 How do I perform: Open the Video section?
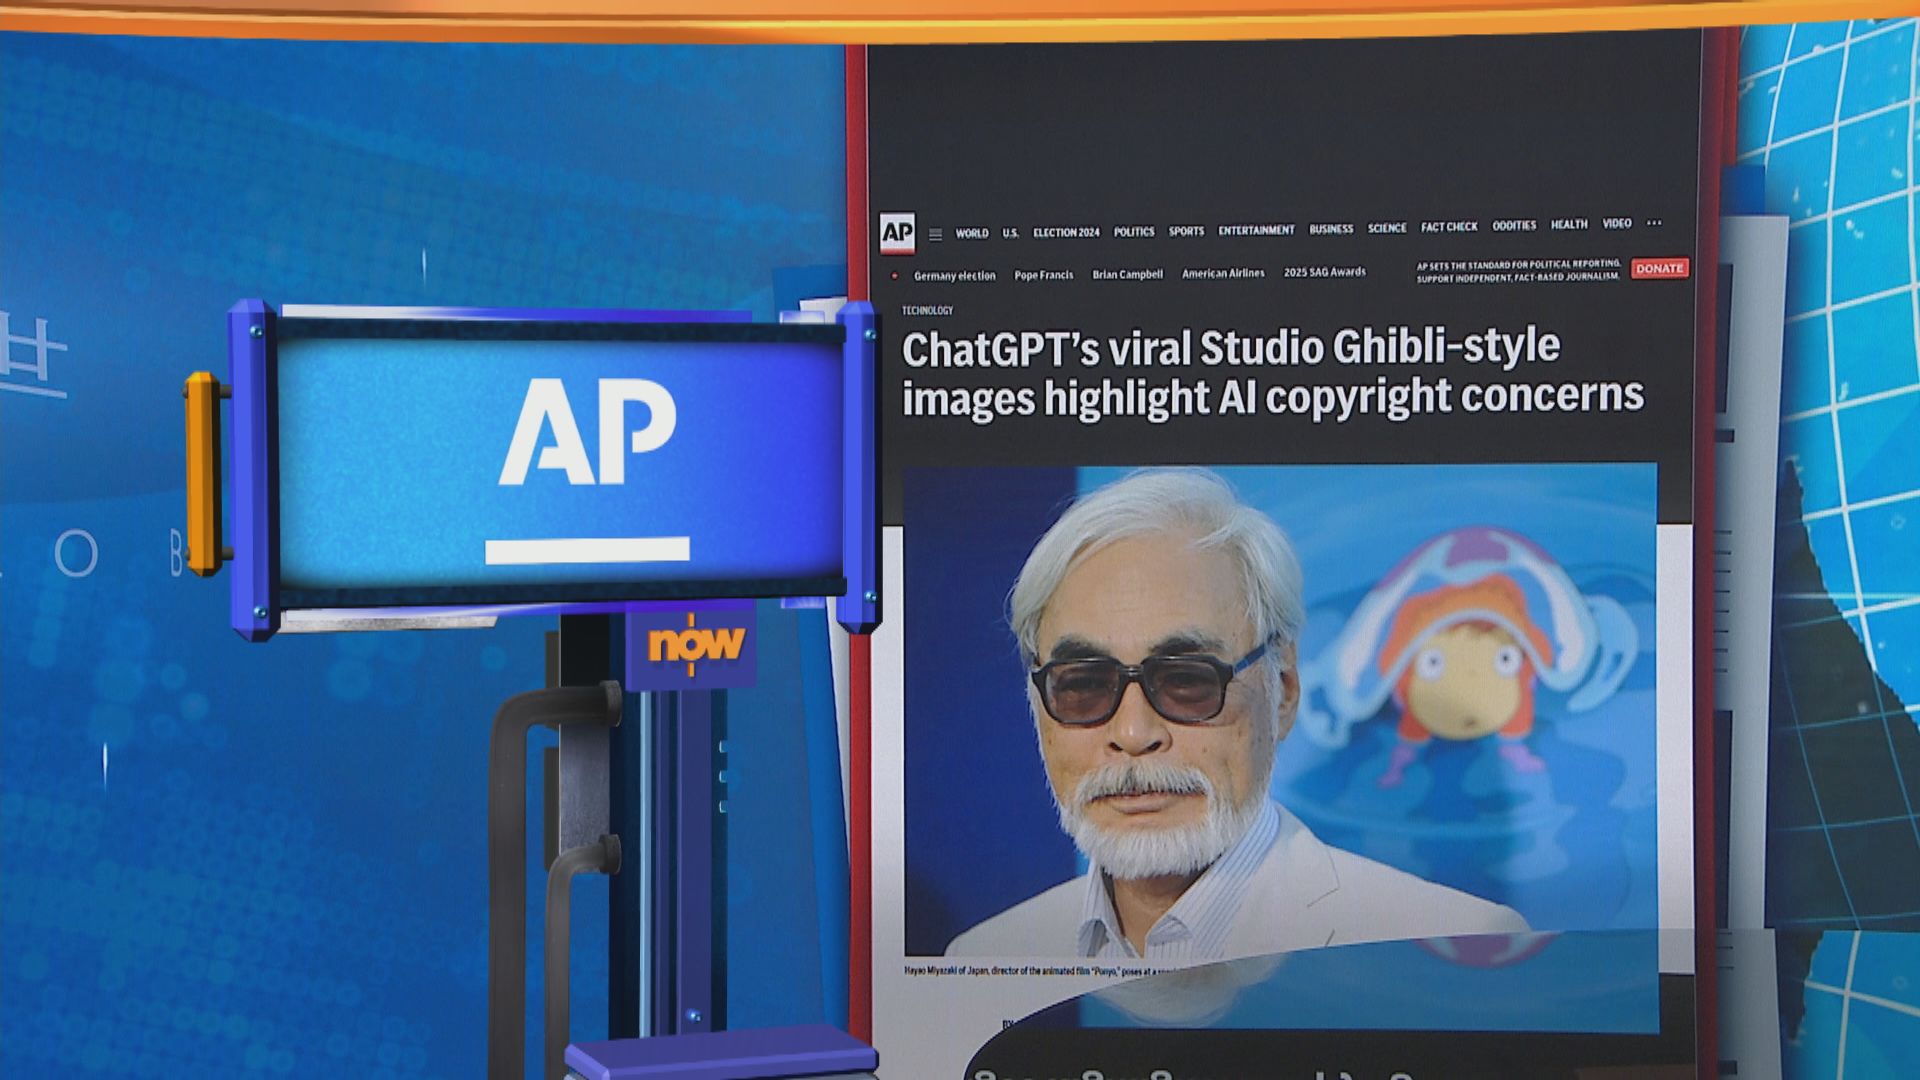1616,224
